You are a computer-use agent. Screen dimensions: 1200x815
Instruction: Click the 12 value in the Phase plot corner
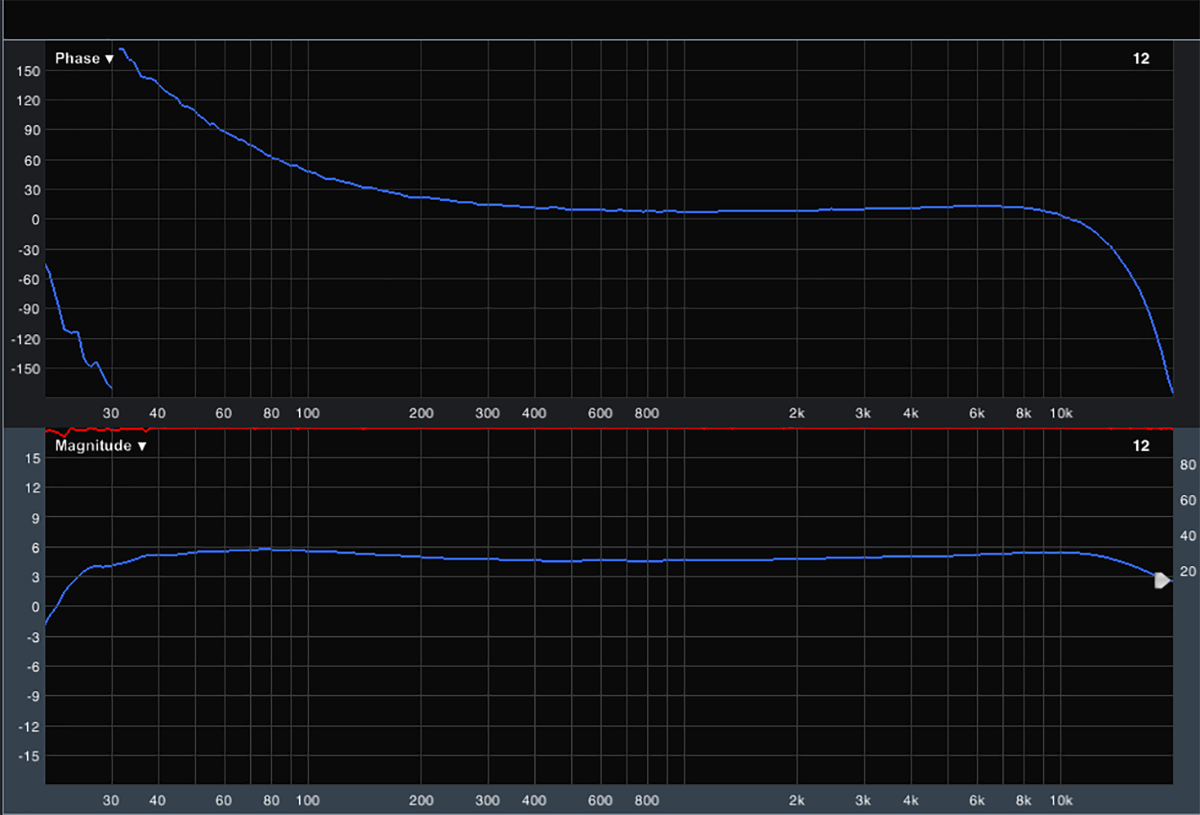(x=1141, y=59)
